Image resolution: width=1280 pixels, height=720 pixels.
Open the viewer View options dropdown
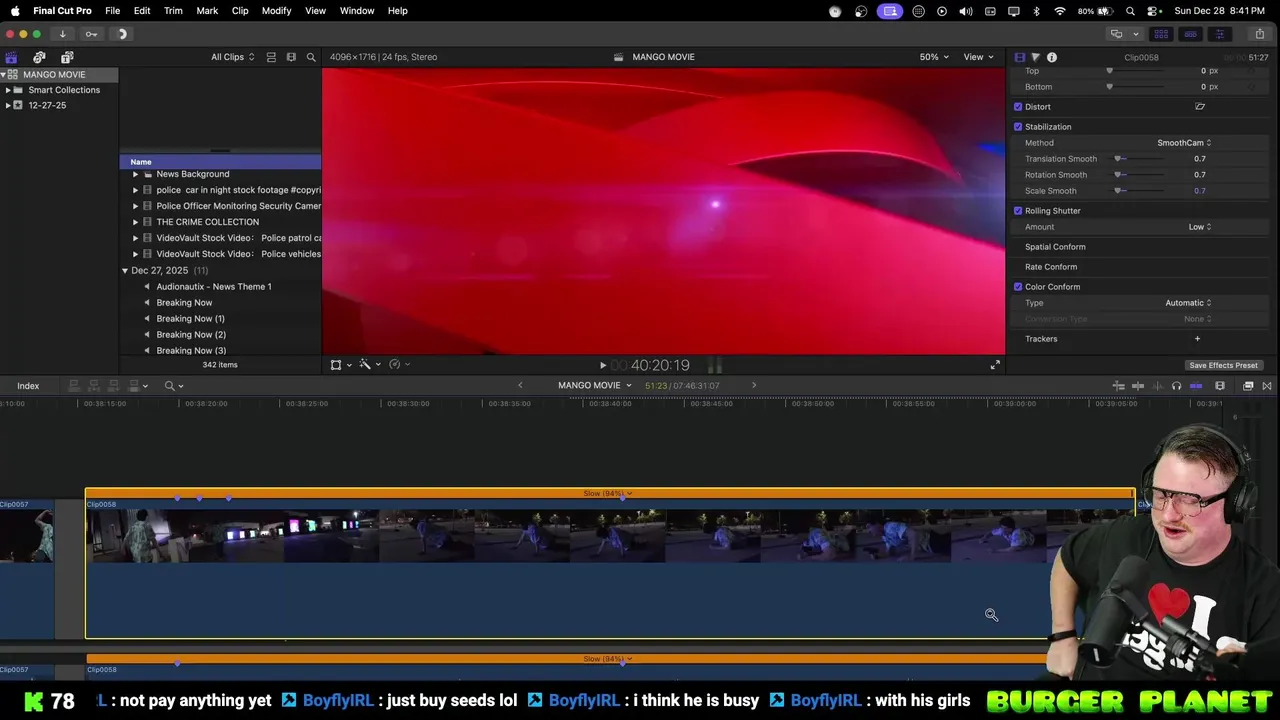coord(978,57)
